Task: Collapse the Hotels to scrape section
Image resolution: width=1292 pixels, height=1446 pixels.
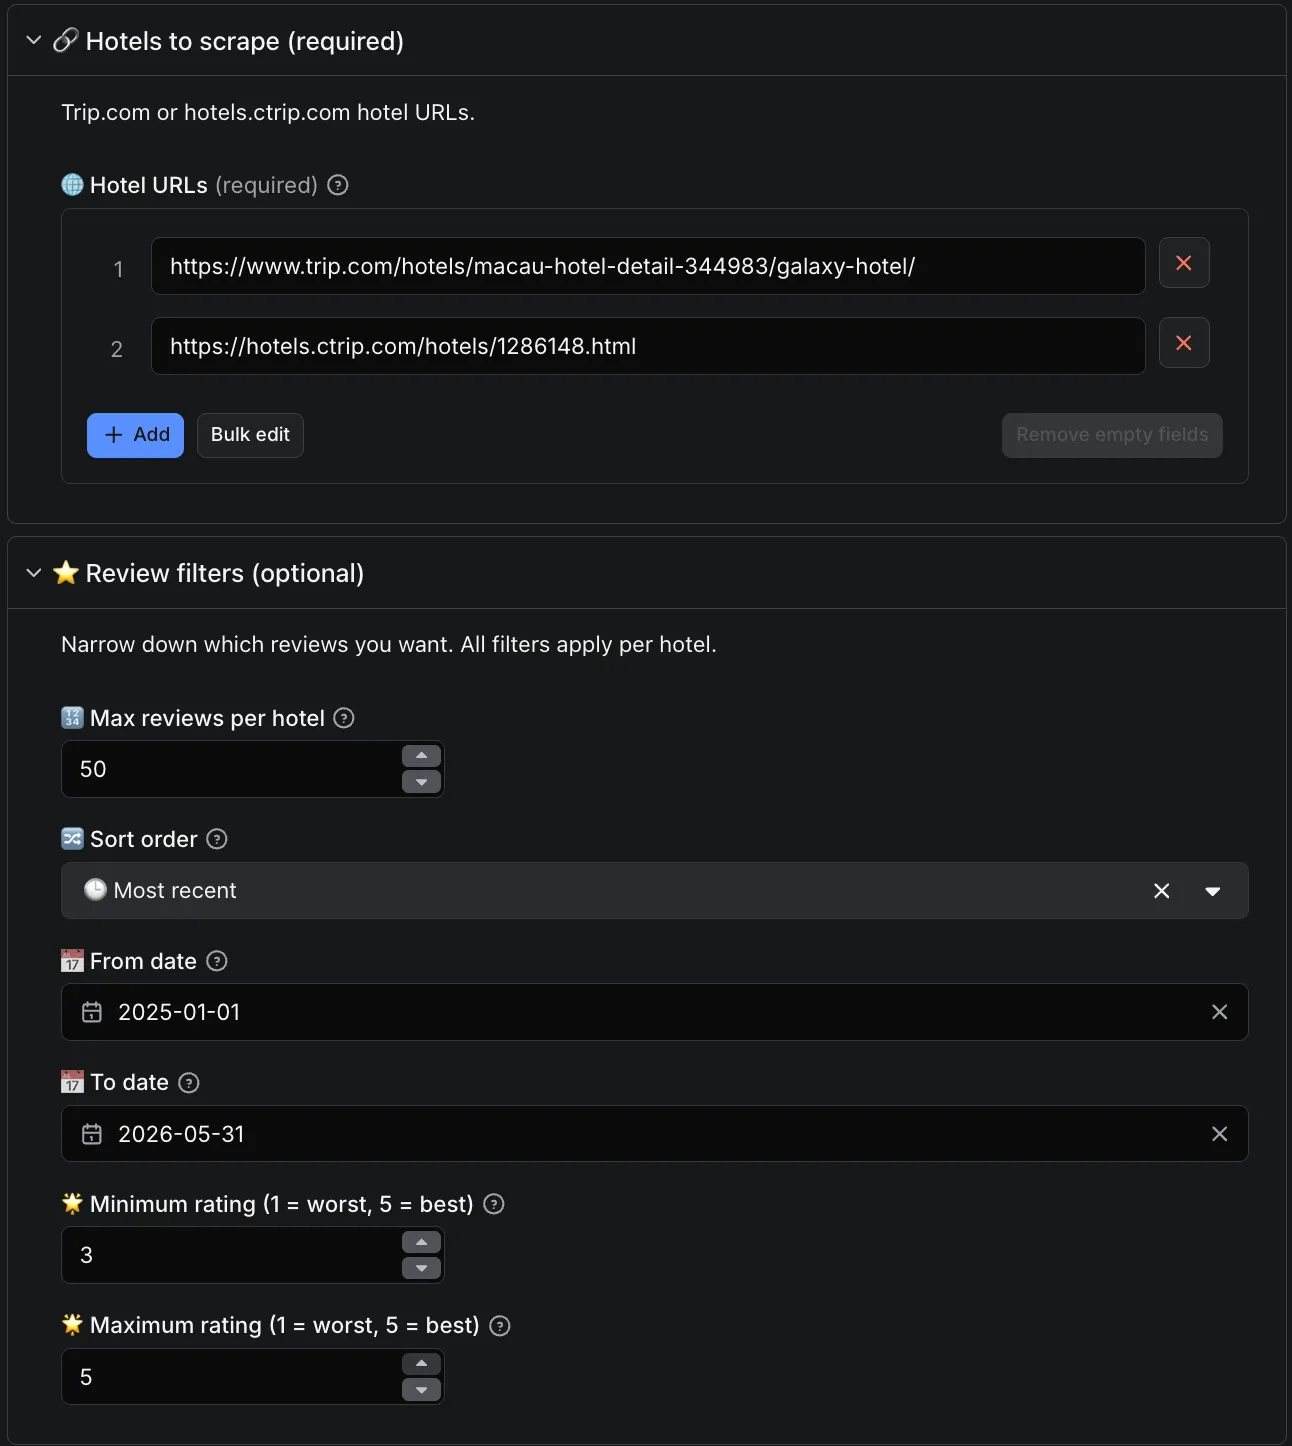Action: (33, 40)
